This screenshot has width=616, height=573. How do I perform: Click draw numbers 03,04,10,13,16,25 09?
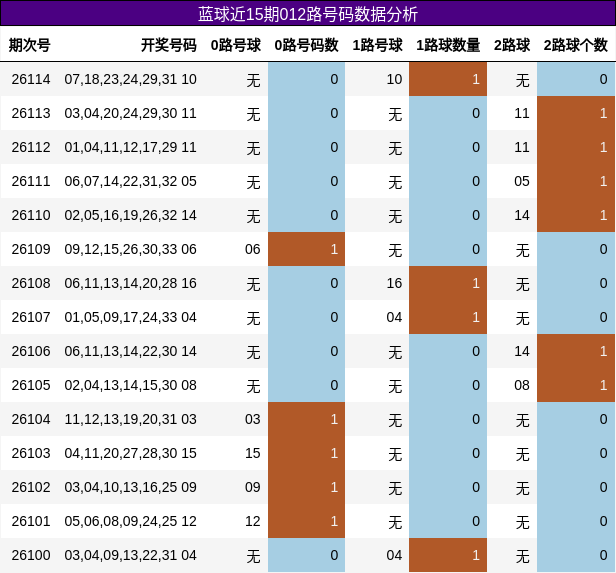(130, 487)
